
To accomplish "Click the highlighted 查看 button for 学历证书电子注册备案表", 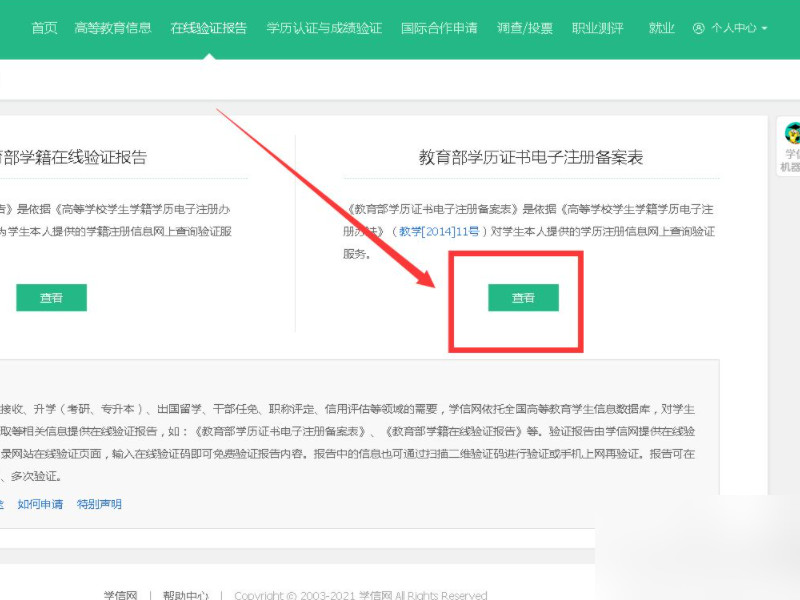I will coord(521,298).
